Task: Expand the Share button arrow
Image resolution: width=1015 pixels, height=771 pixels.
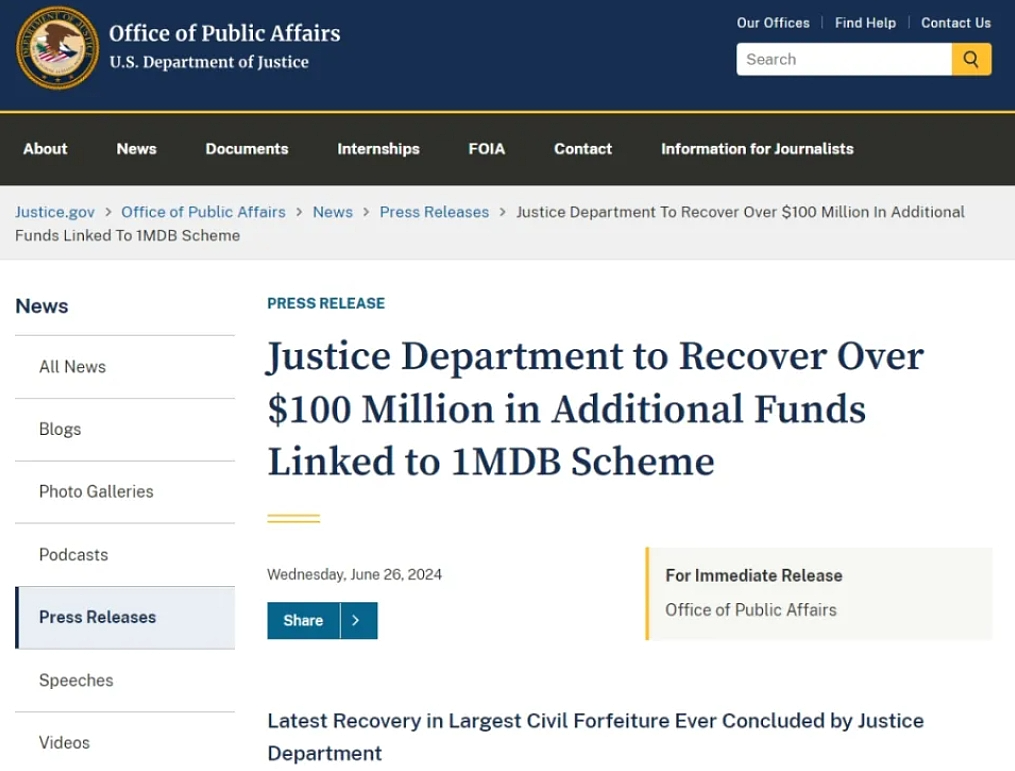Action: [x=359, y=620]
